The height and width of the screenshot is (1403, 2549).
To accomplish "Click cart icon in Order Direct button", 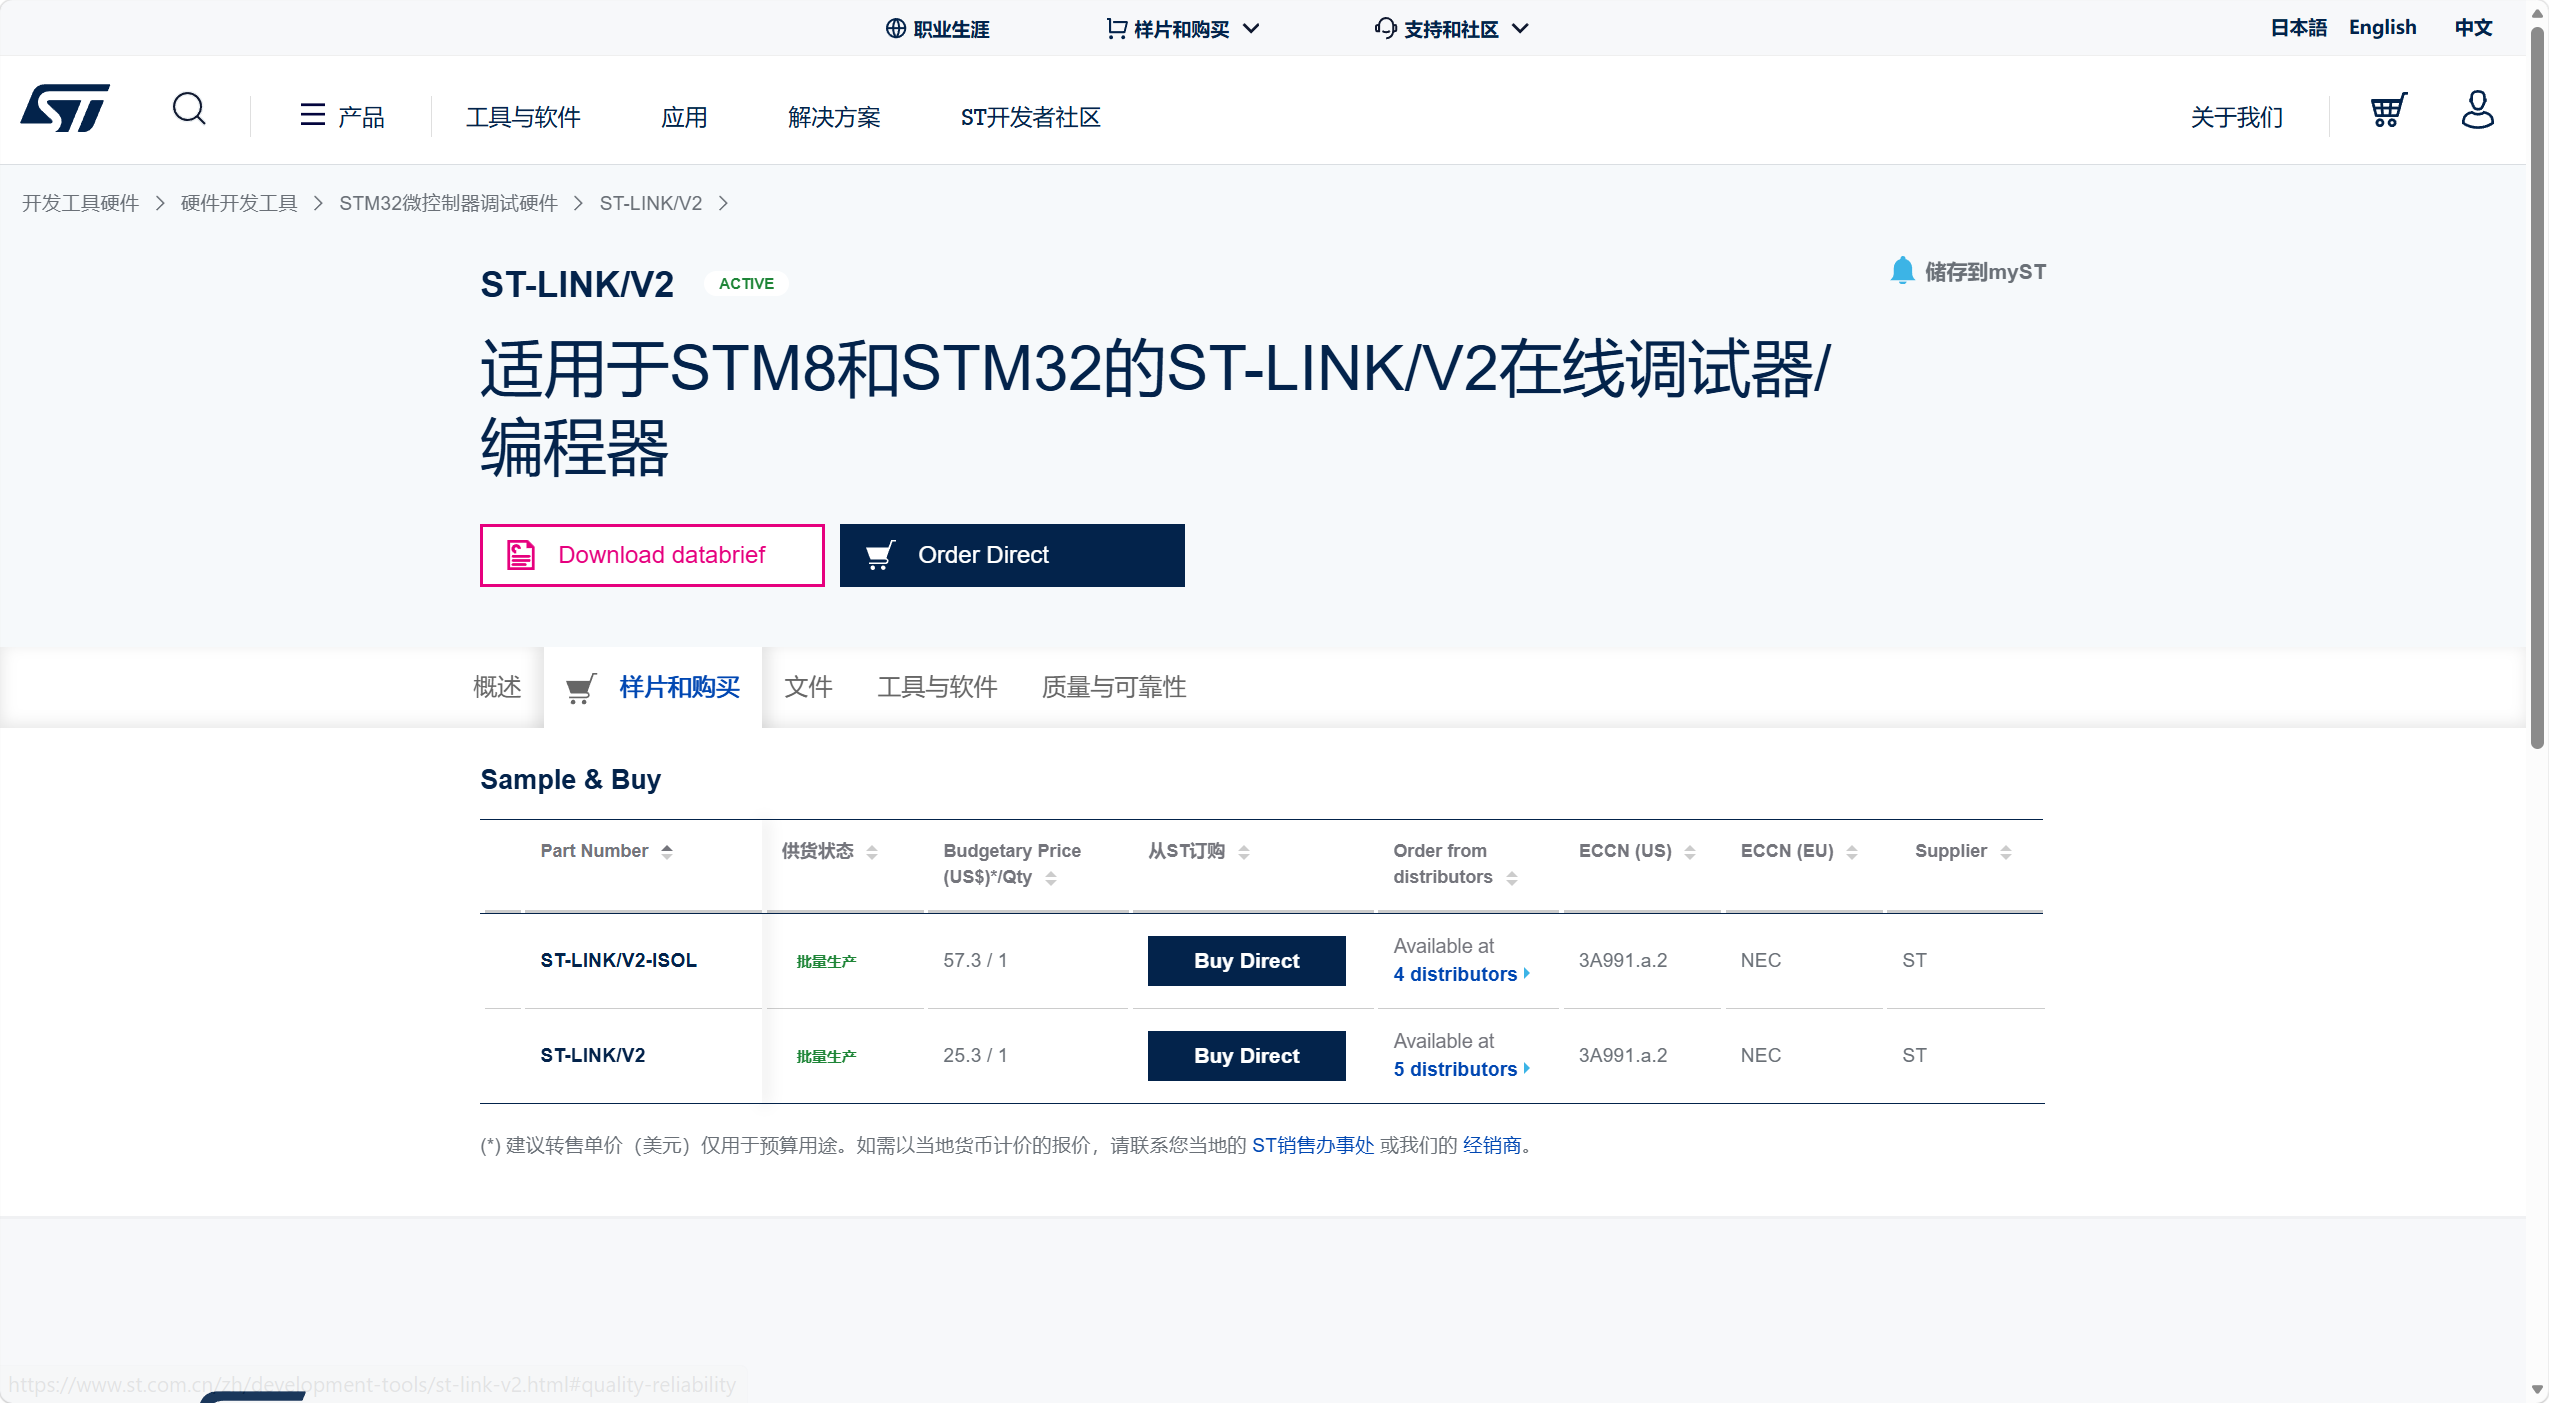I will click(x=880, y=555).
